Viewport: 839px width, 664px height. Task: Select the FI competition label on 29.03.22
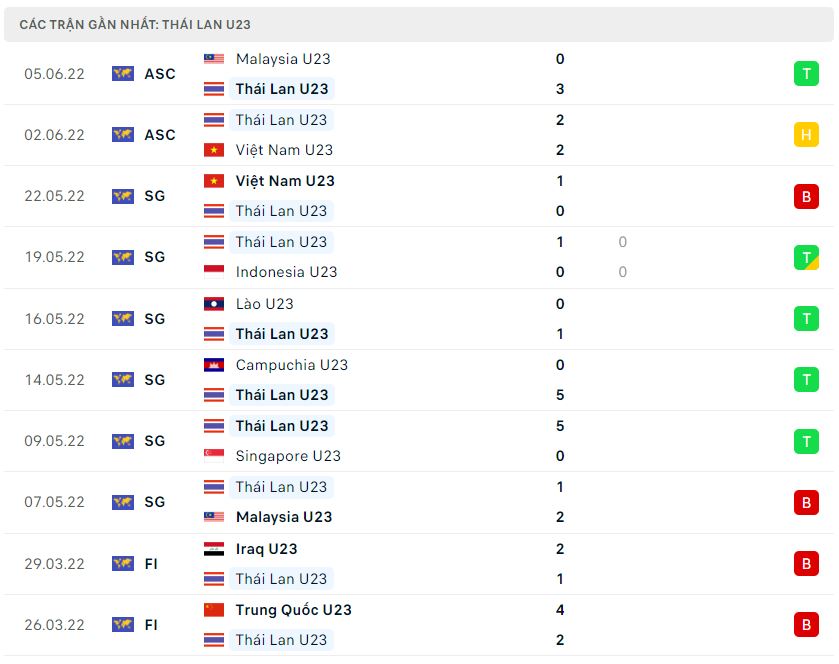[x=151, y=564]
